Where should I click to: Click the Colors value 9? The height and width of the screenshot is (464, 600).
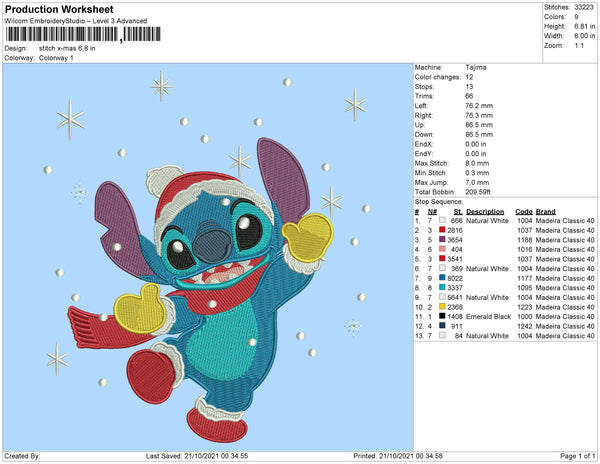pyautogui.click(x=576, y=17)
